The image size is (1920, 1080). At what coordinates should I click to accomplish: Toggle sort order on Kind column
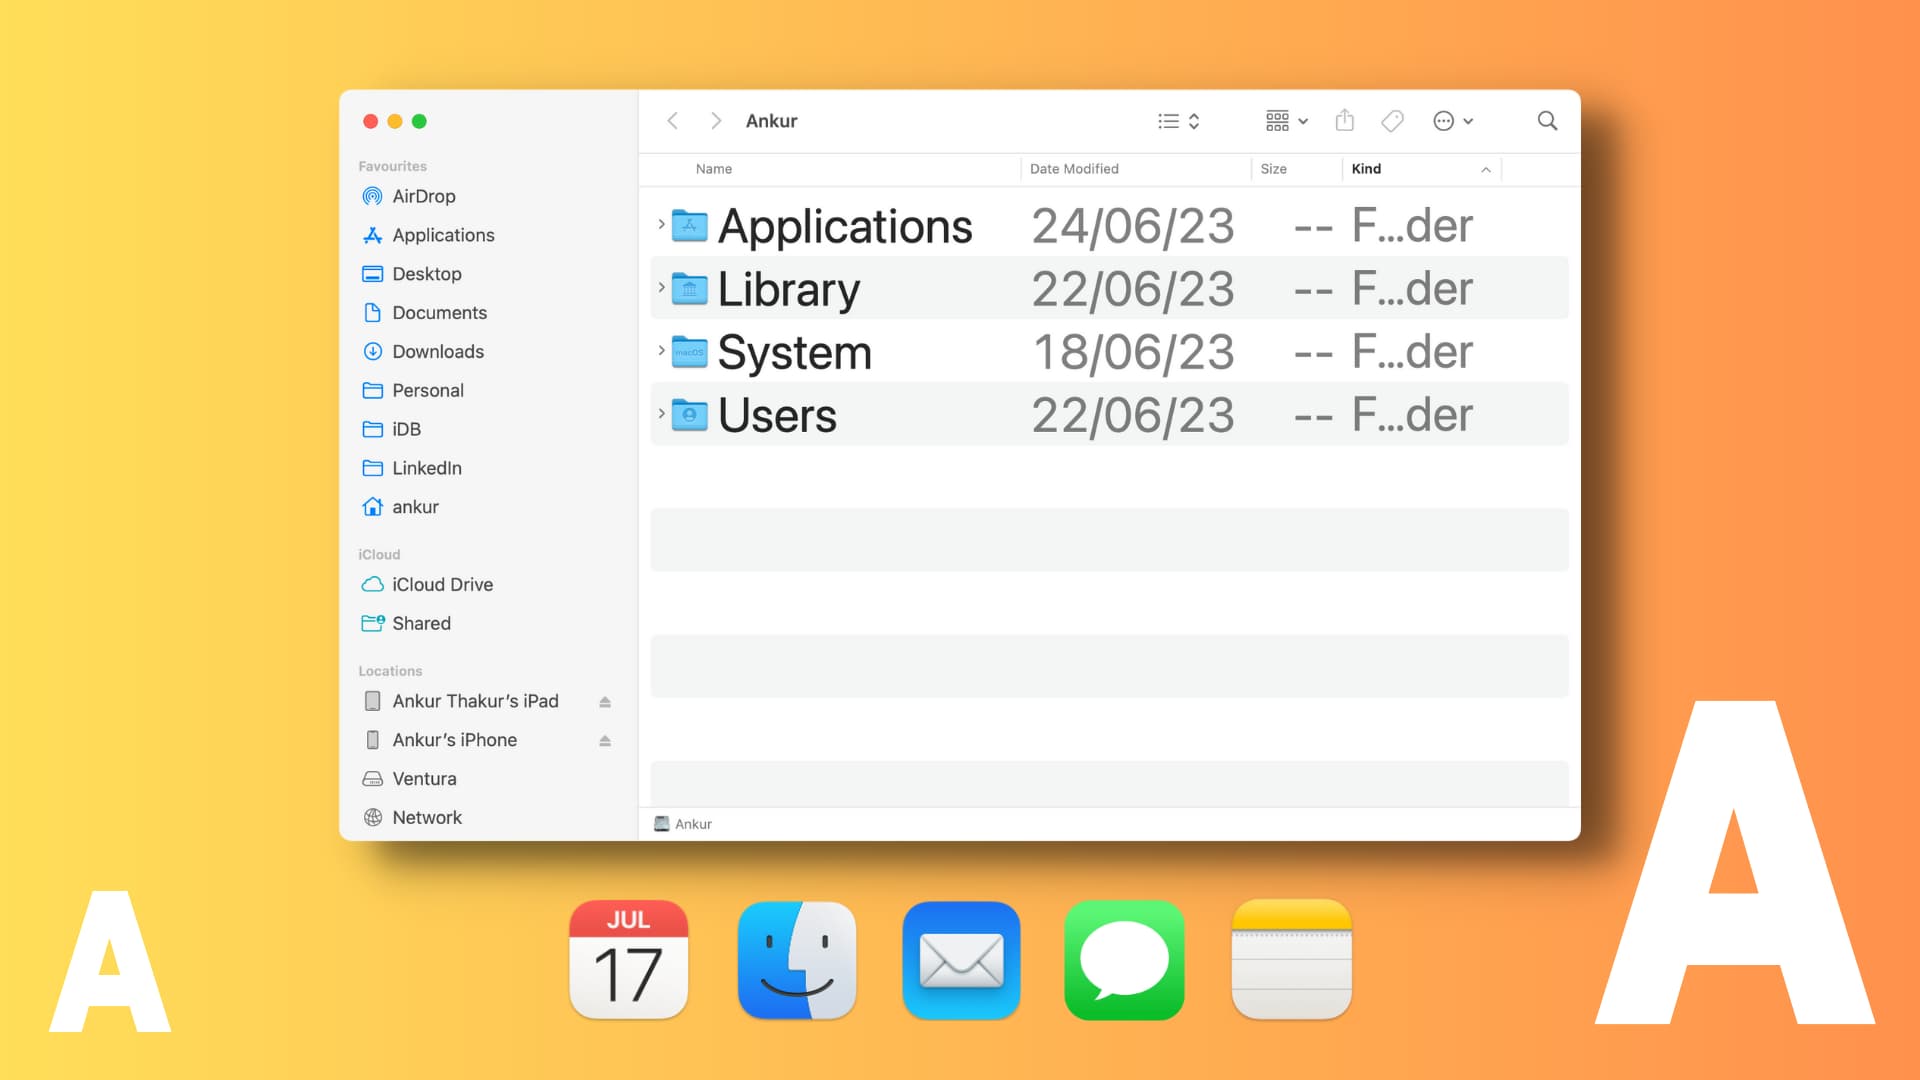pos(1421,169)
